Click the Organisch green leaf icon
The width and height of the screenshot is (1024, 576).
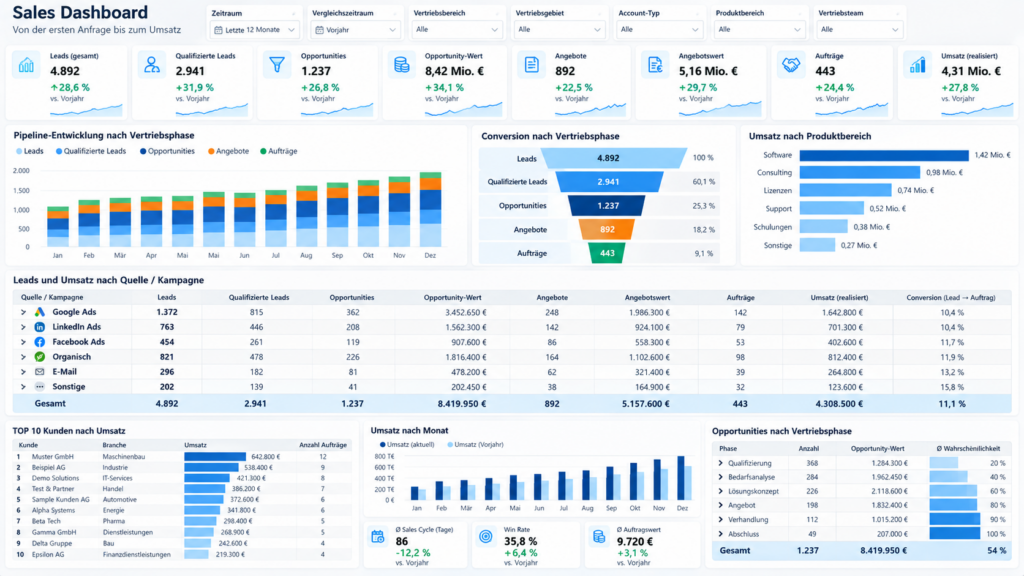(x=40, y=357)
